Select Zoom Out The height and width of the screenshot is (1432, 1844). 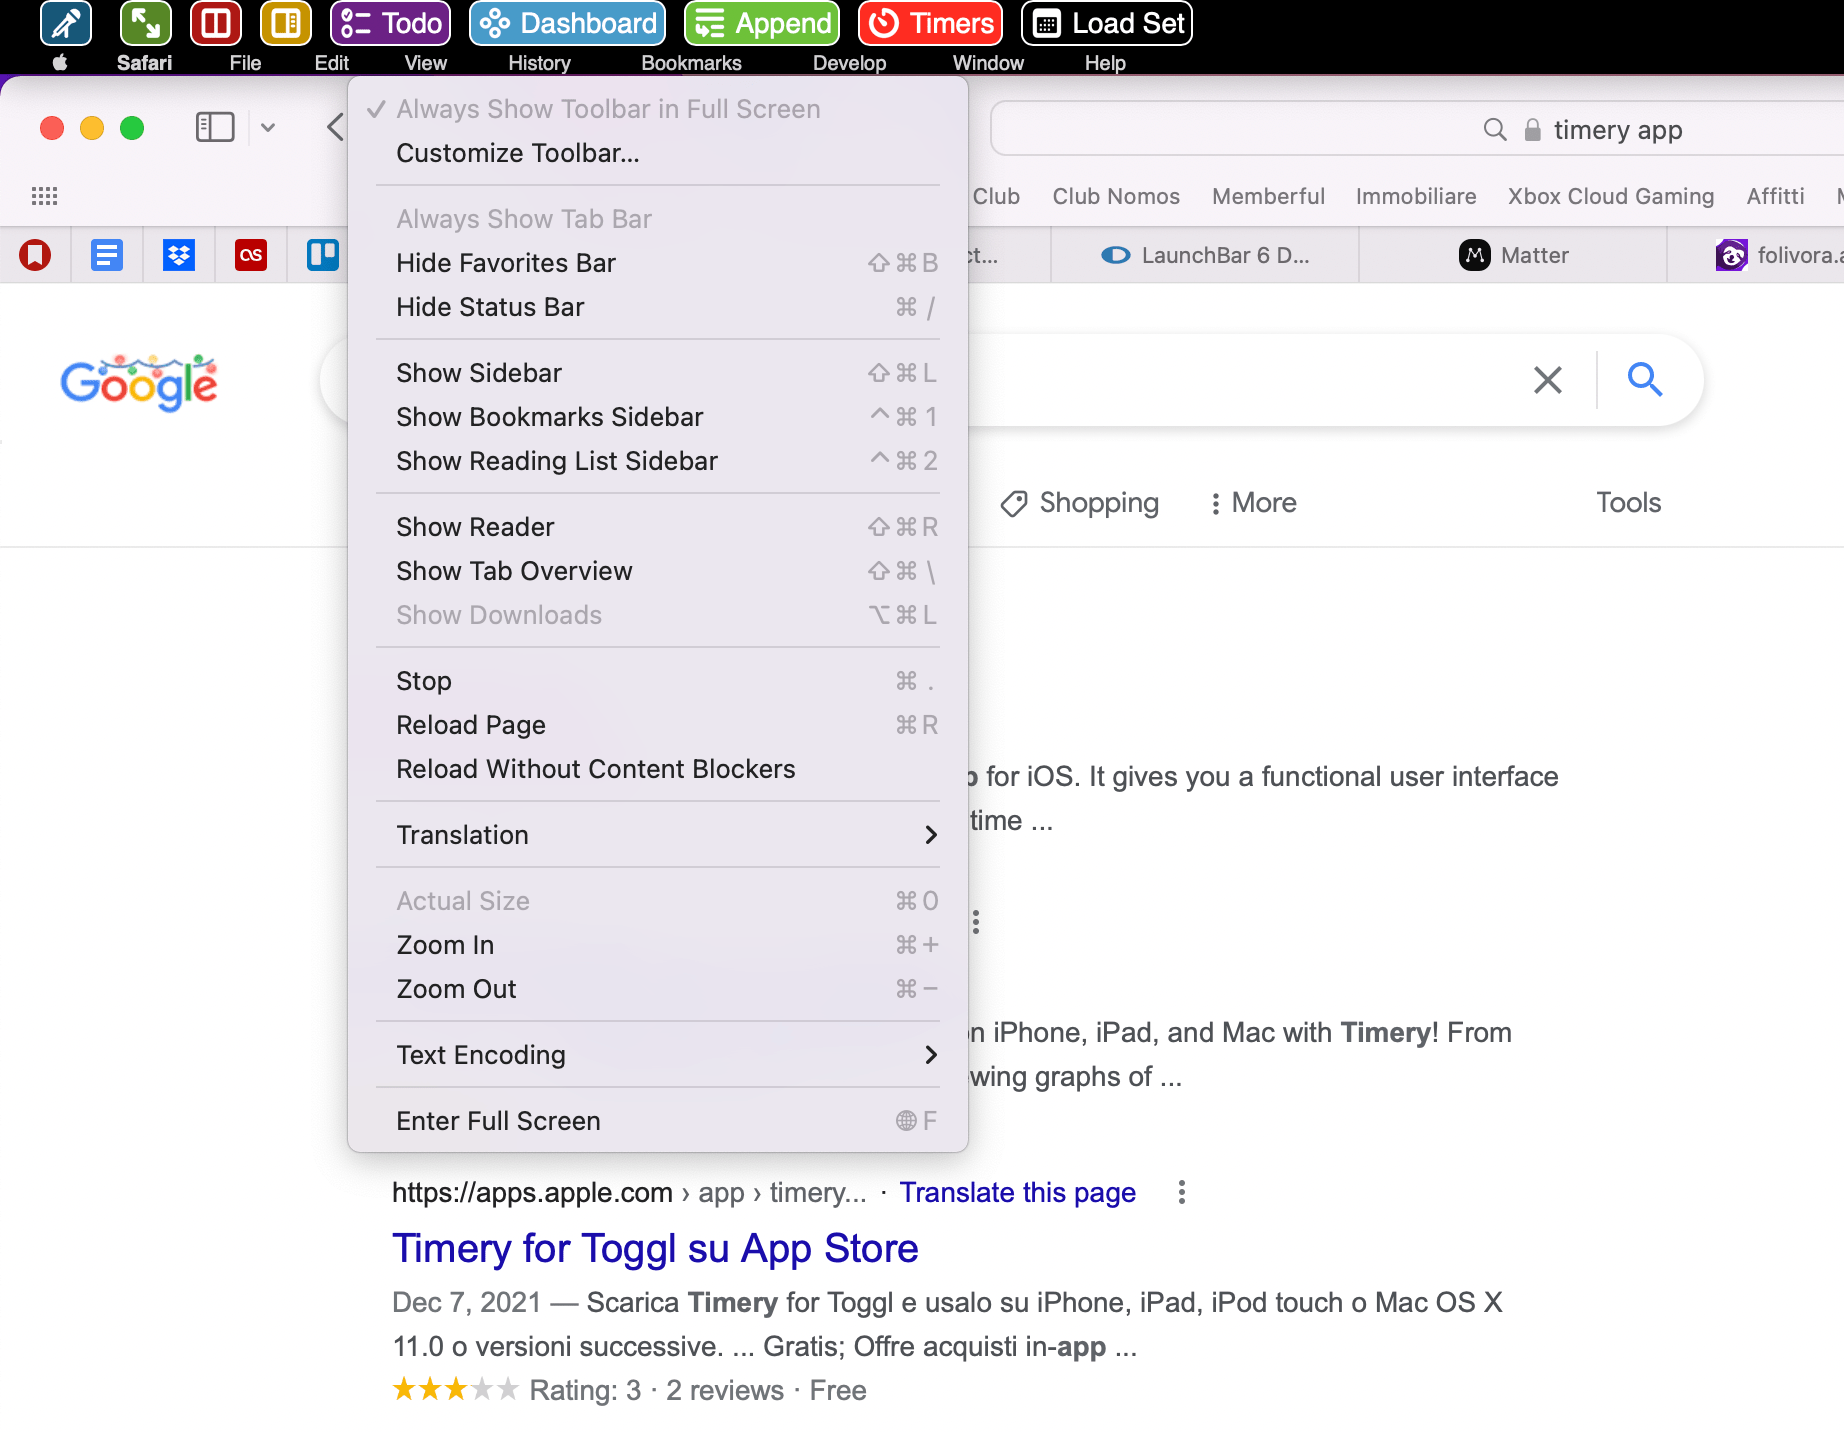658,989
